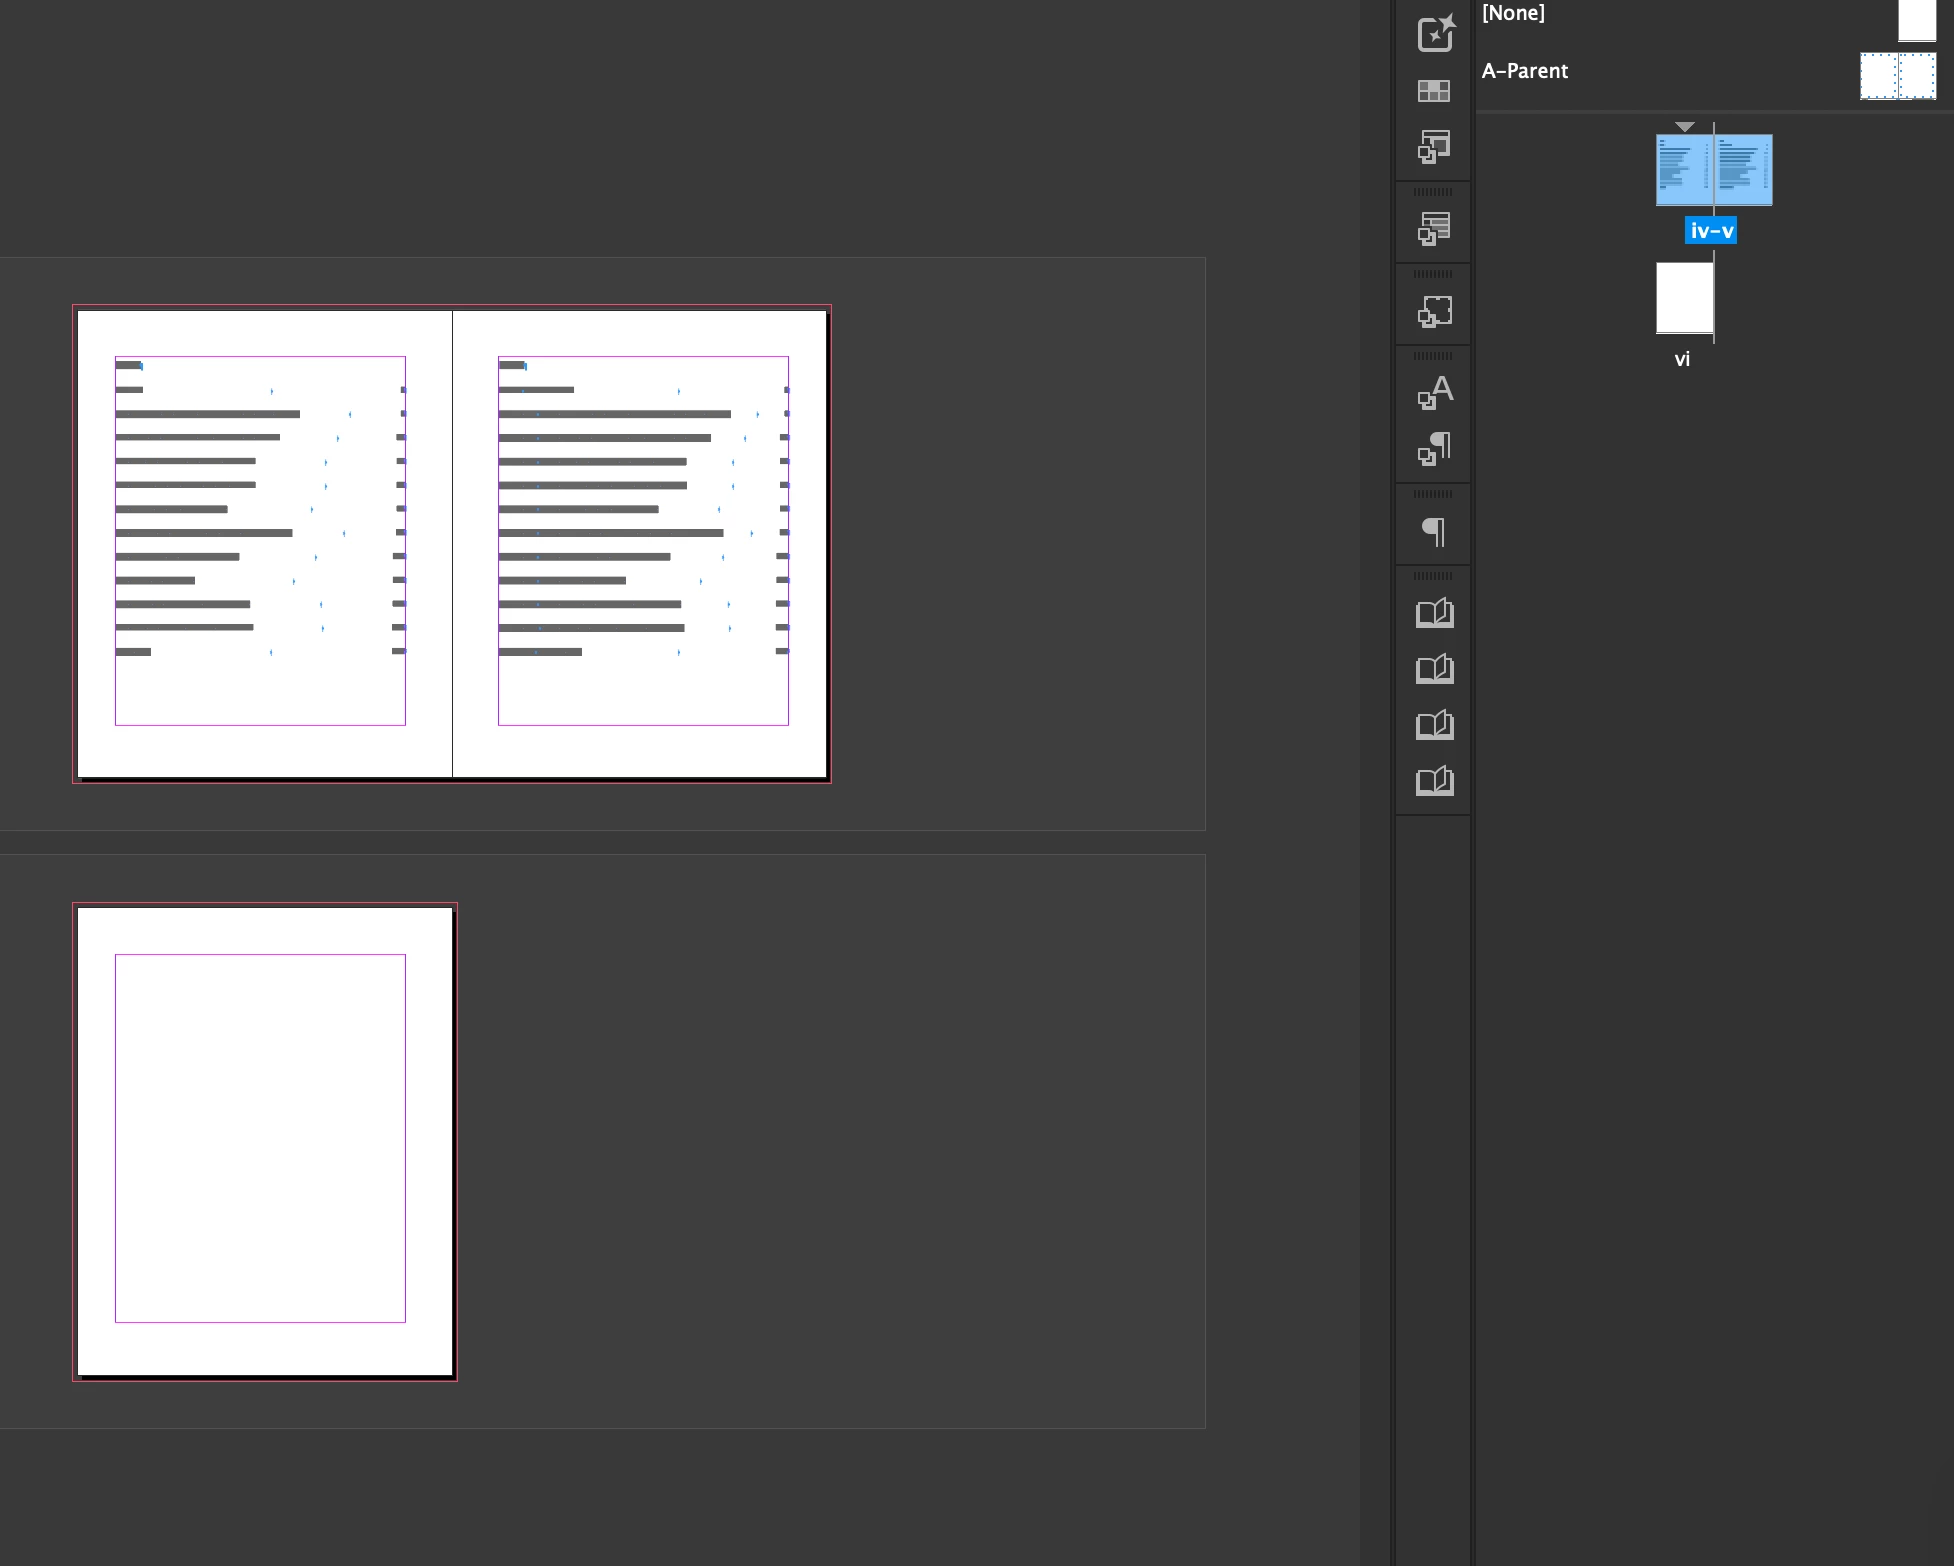Click the iv–v spread page label
Viewport: 1954px width, 1566px height.
[1711, 231]
